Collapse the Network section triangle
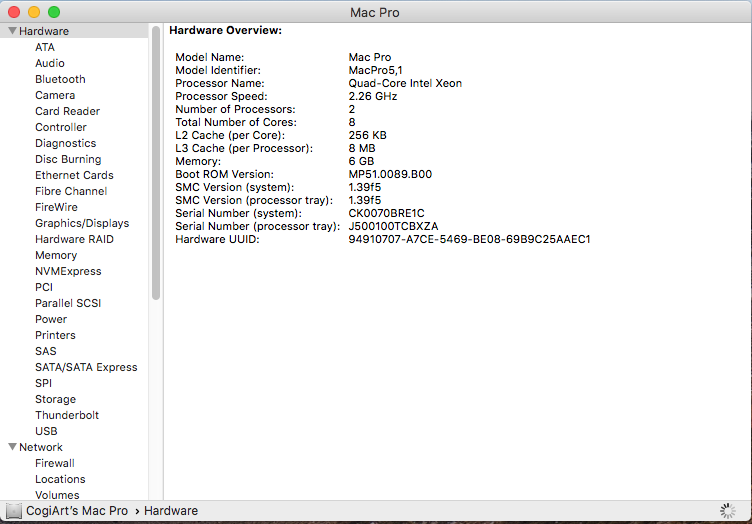This screenshot has height=524, width=752. point(12,447)
